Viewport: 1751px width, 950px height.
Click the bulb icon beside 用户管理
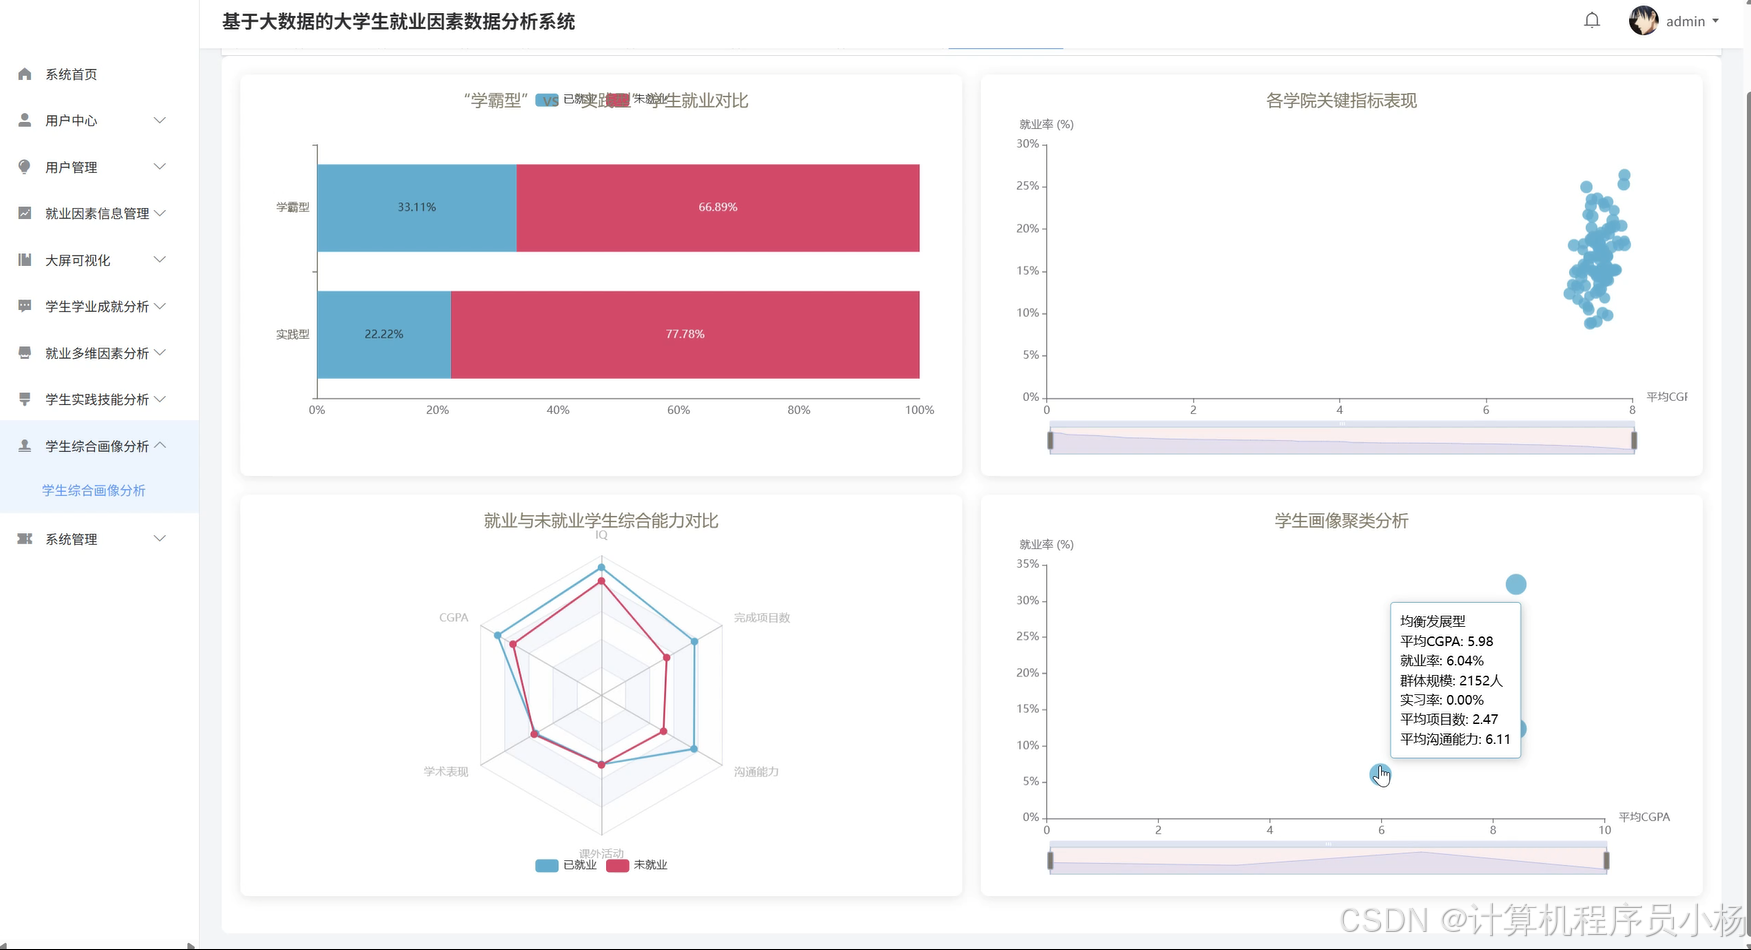click(25, 167)
